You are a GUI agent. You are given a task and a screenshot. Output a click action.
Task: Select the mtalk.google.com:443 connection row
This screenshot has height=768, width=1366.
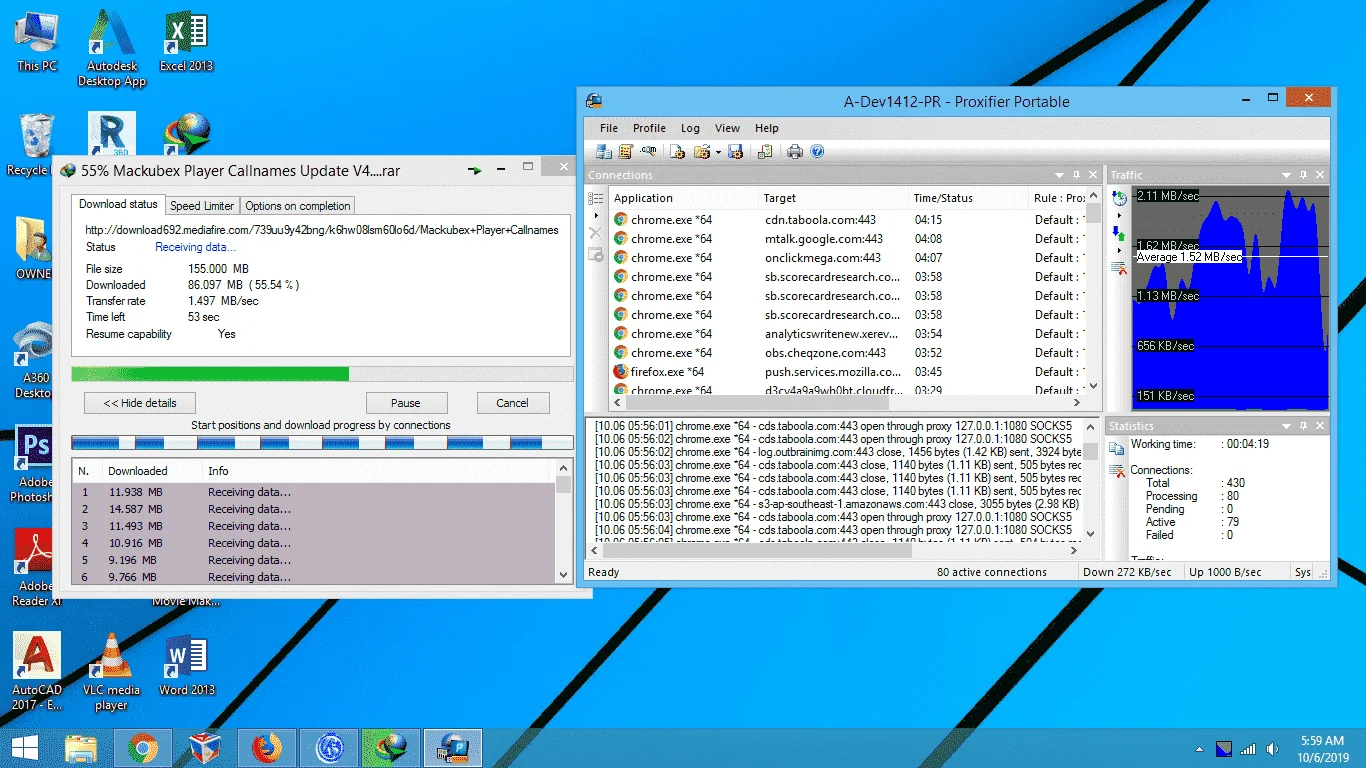click(847, 239)
